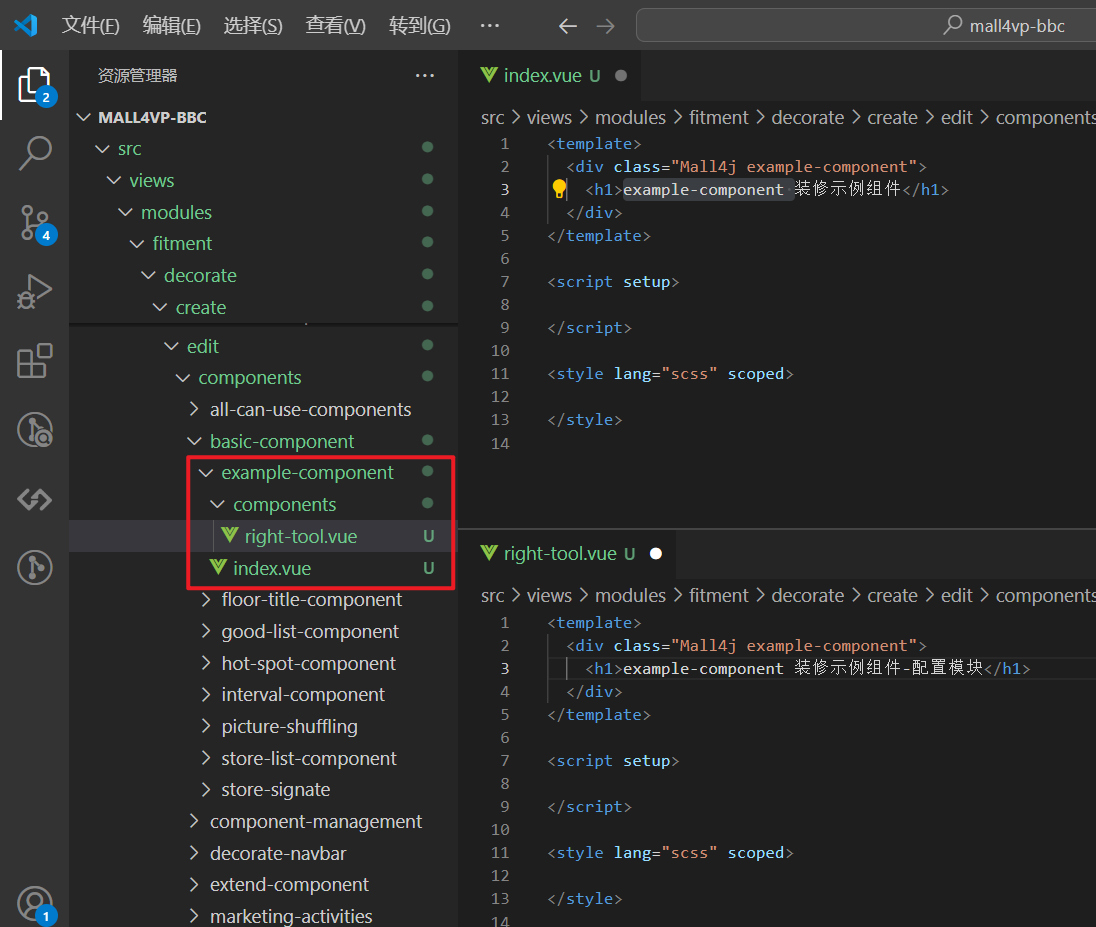Switch to the index.vue editor tab
This screenshot has width=1096, height=927.
pyautogui.click(x=540, y=75)
